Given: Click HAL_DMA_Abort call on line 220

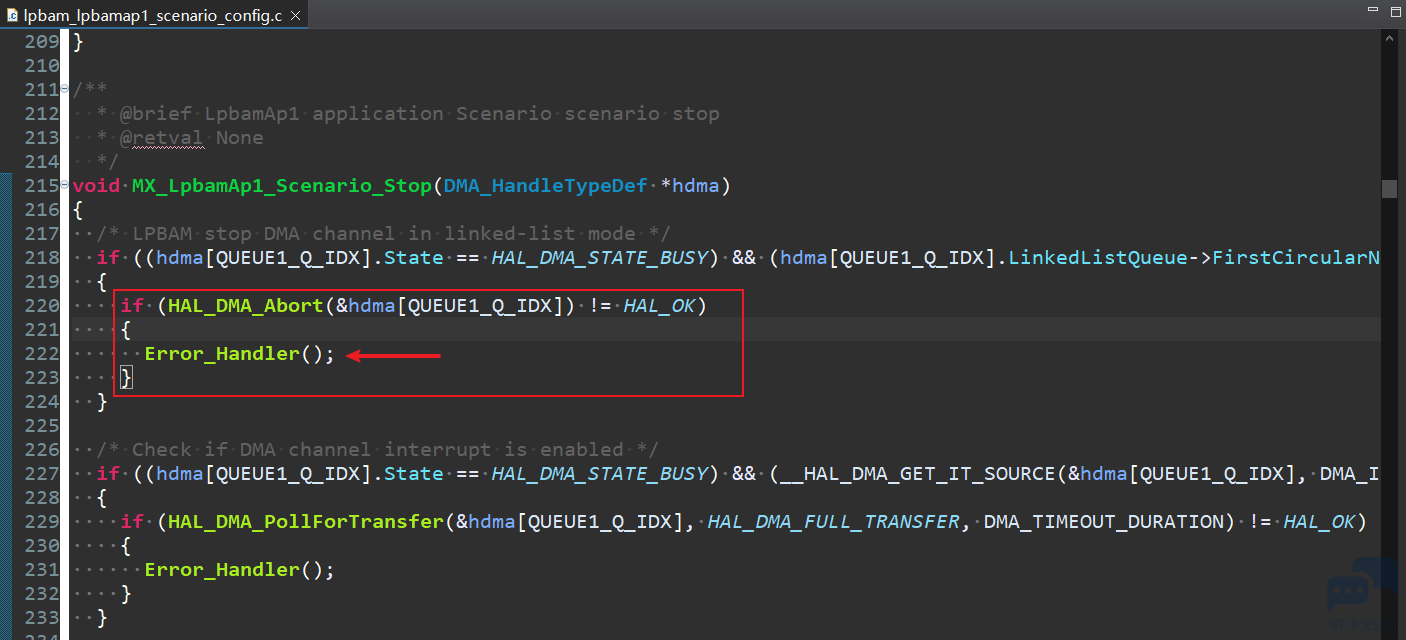Looking at the screenshot, I should pyautogui.click(x=246, y=306).
